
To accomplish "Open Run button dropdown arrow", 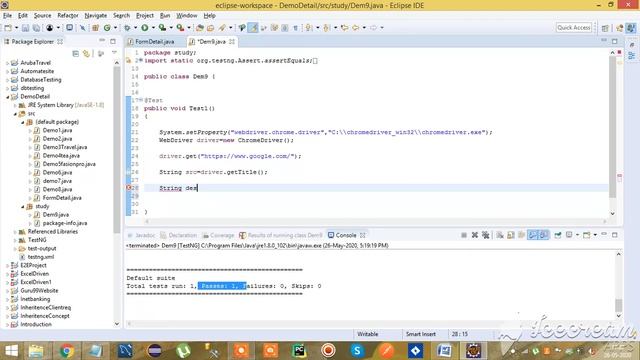I will [153, 28].
